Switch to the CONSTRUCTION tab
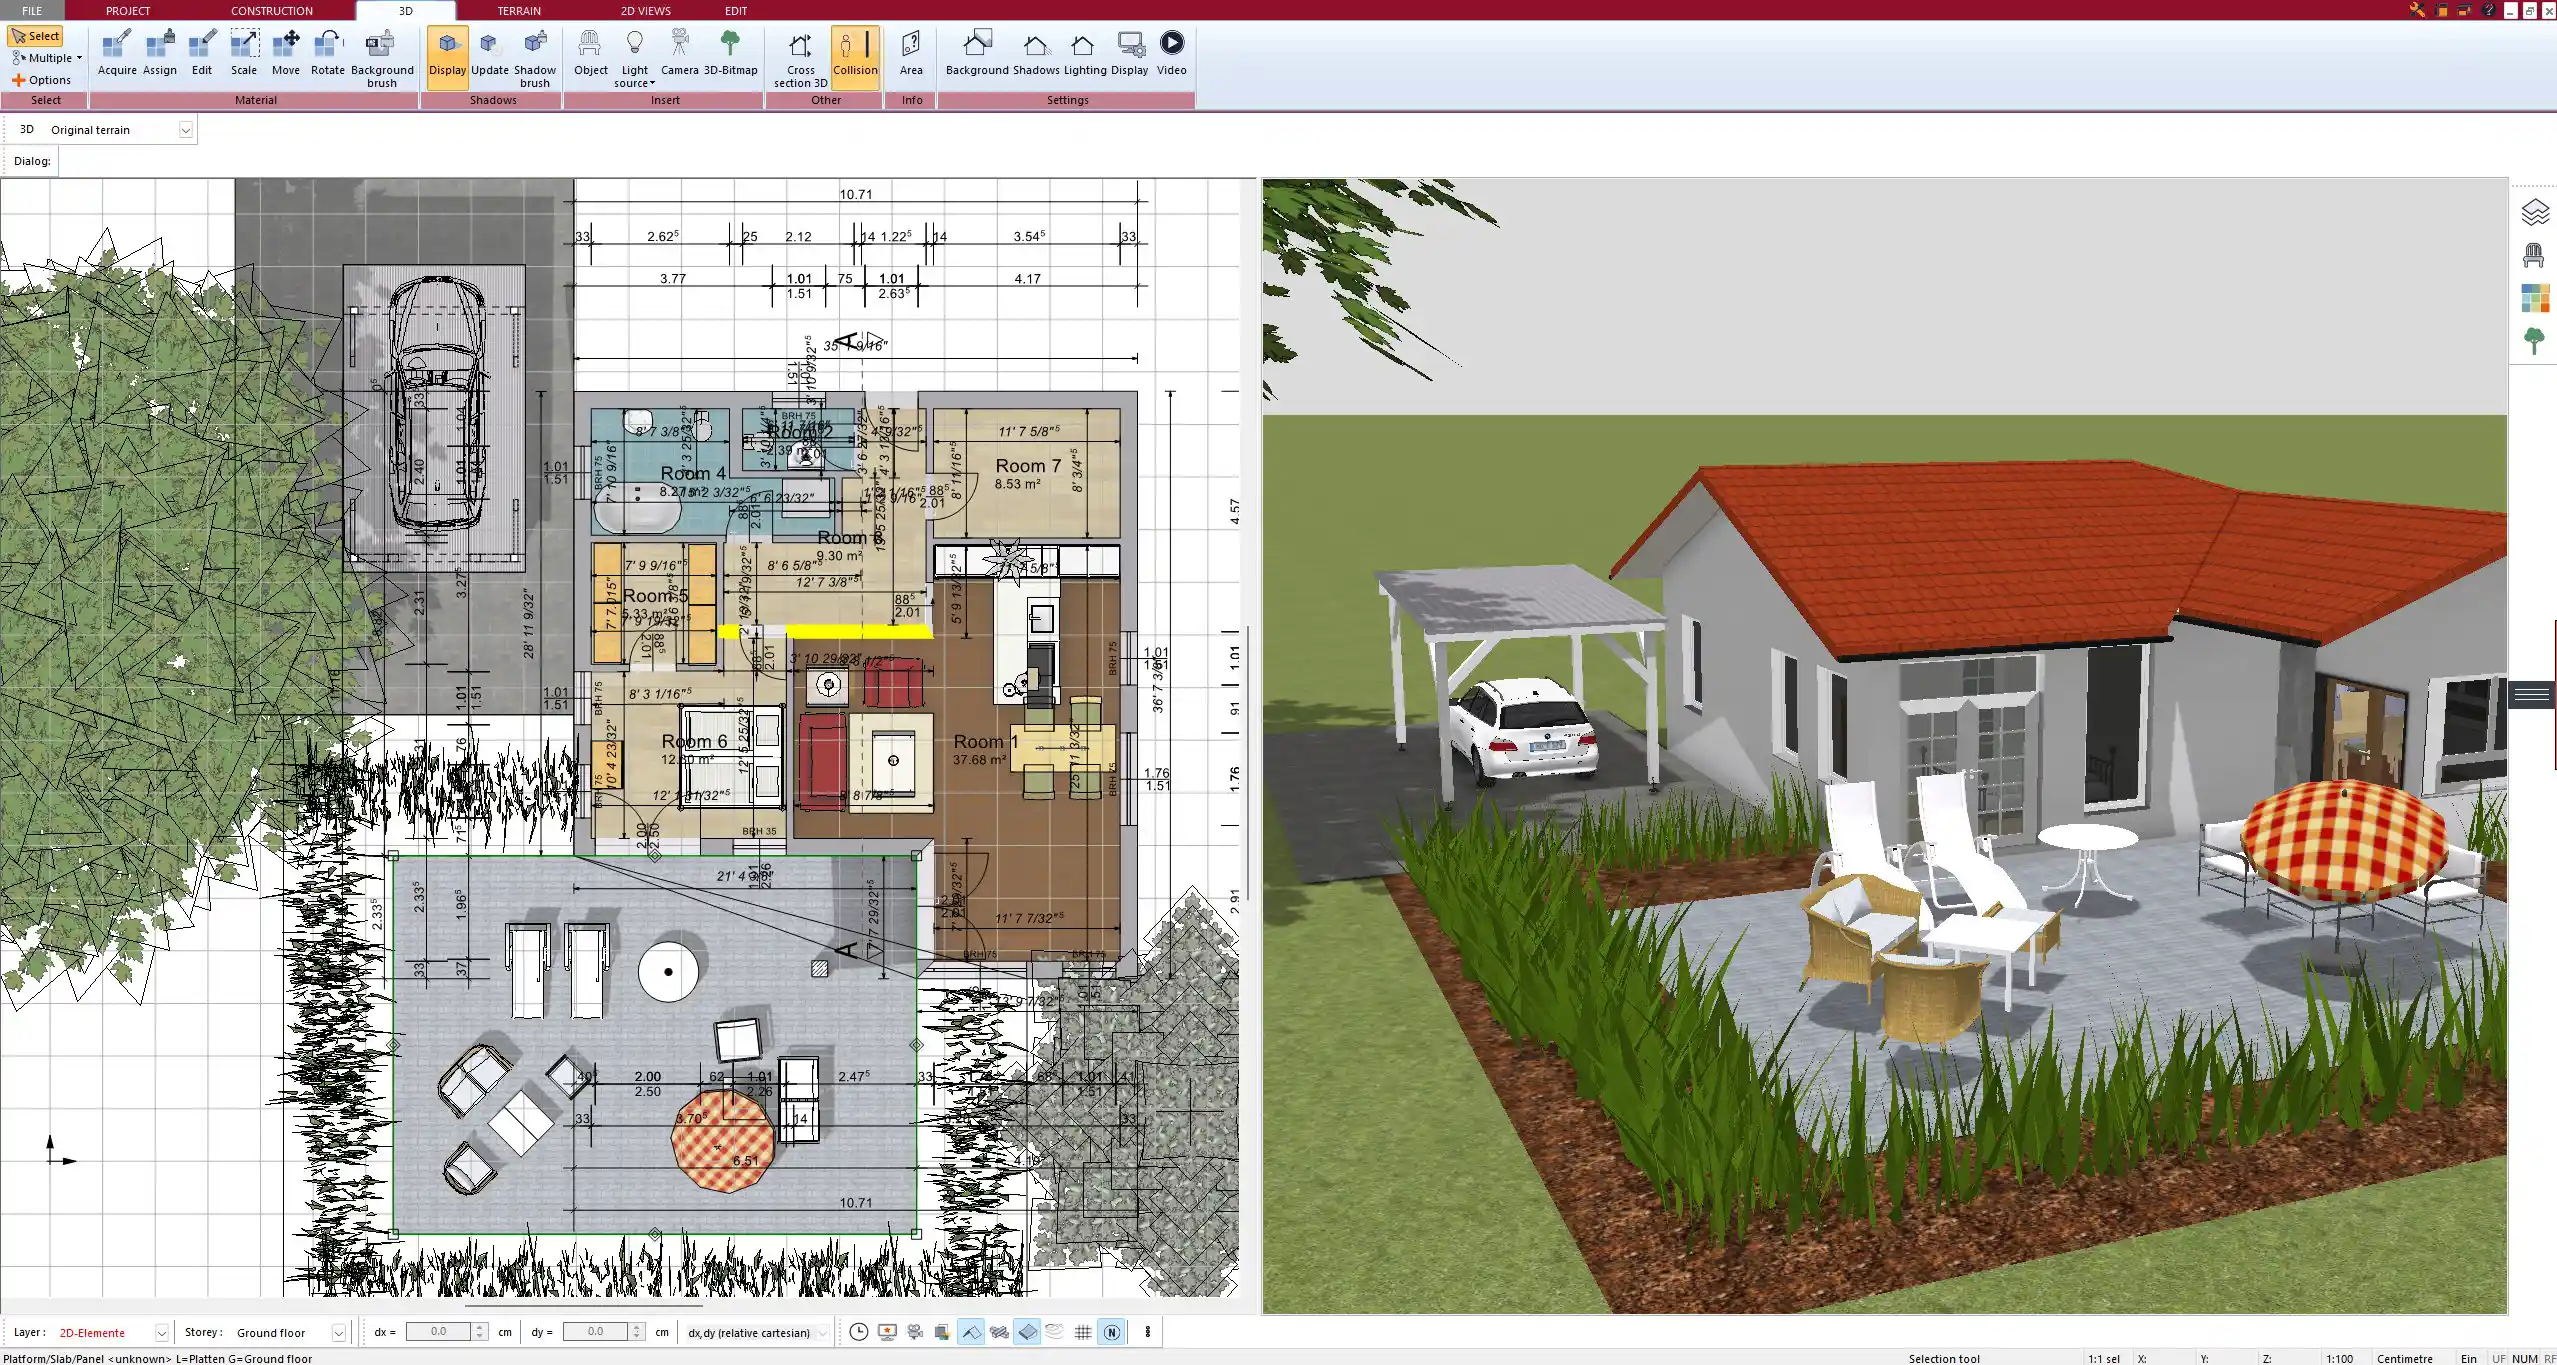The height and width of the screenshot is (1365, 2557). [272, 10]
